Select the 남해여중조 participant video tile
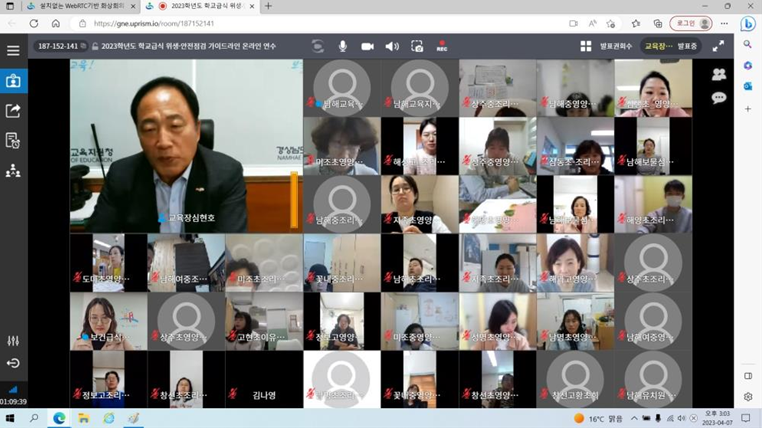Image resolution: width=763 pixels, height=428 pixels. [x=186, y=263]
